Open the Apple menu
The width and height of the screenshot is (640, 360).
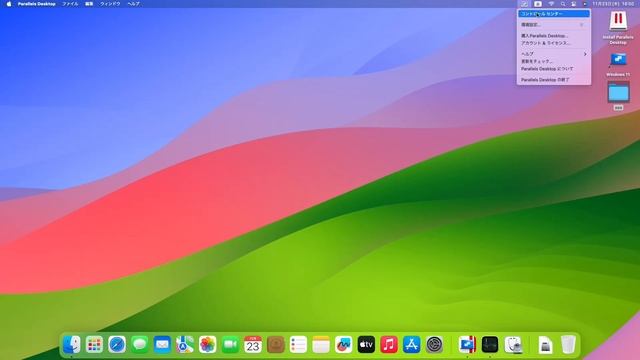click(x=9, y=4)
